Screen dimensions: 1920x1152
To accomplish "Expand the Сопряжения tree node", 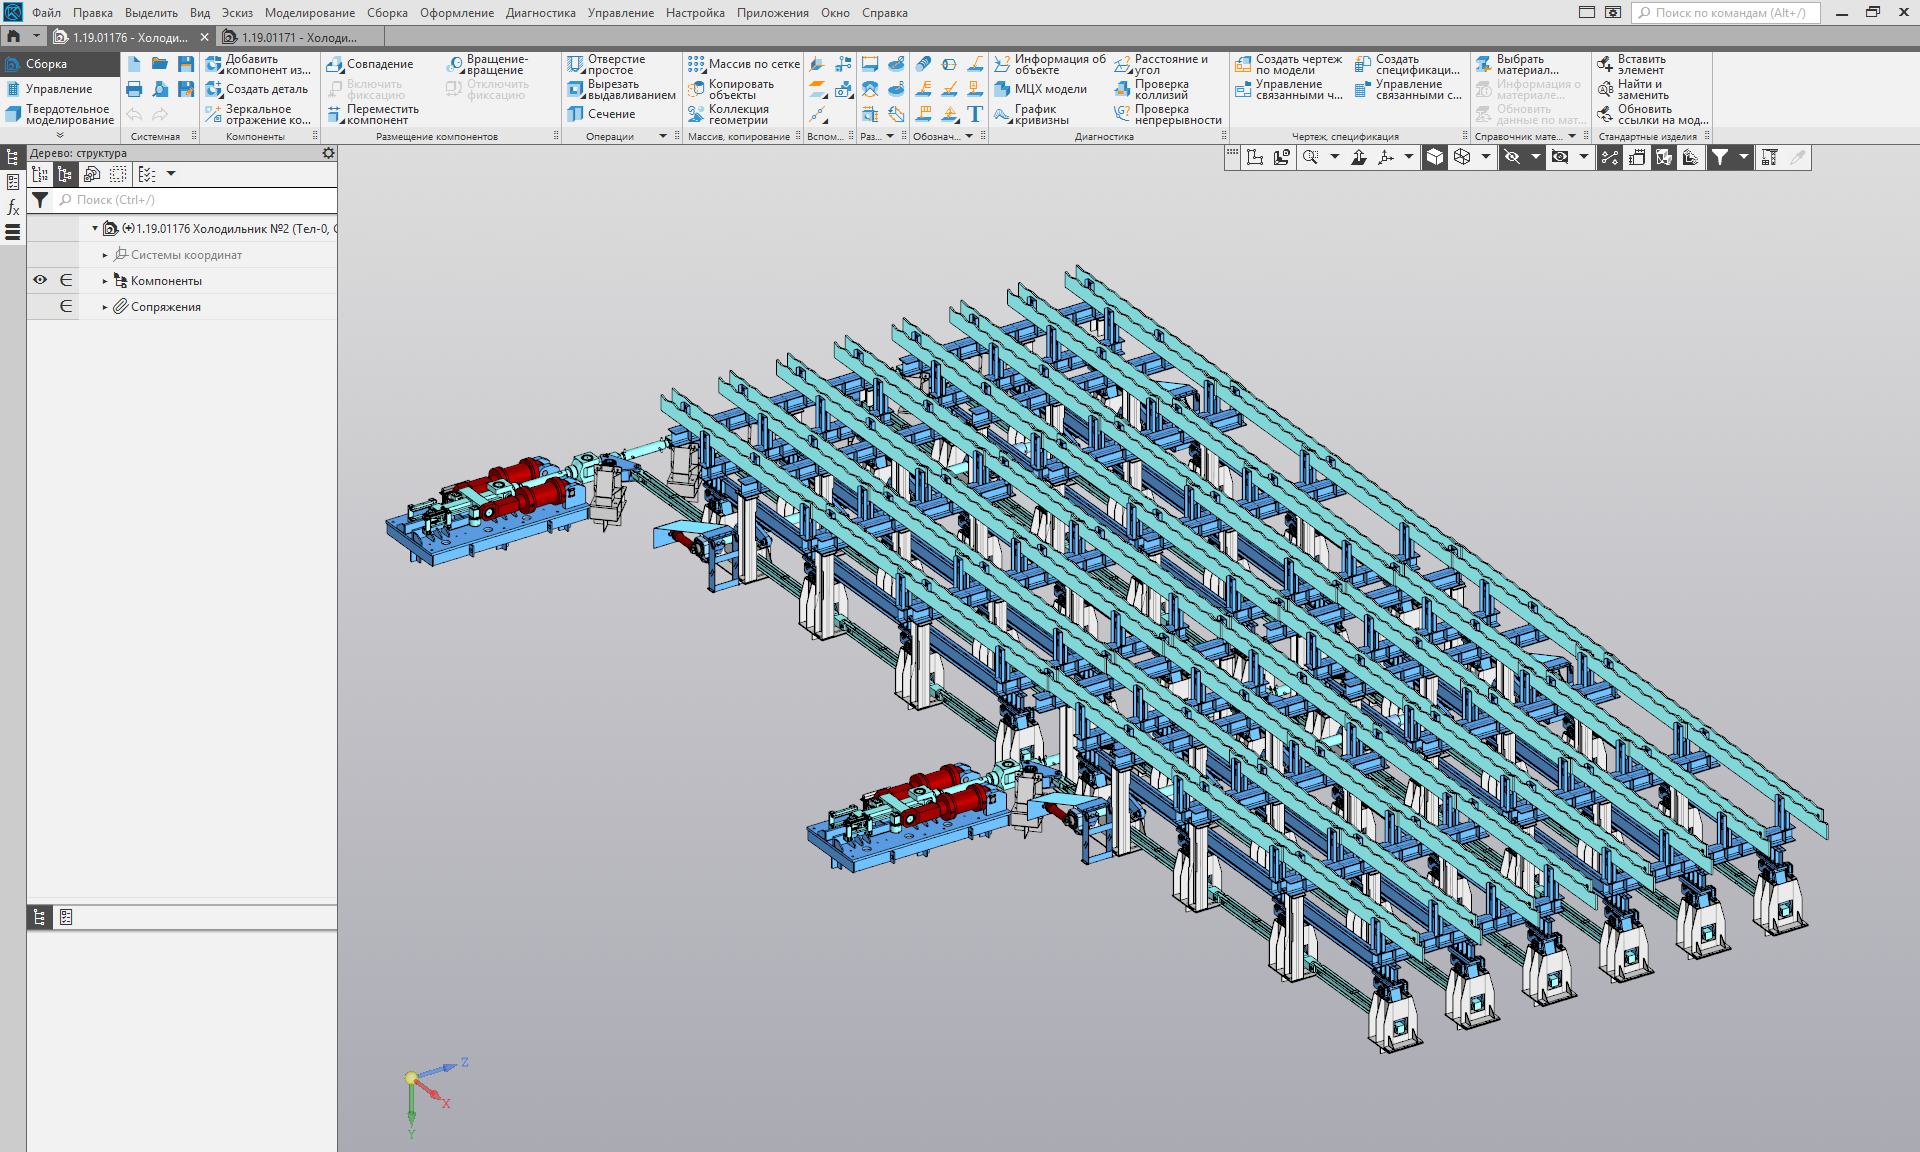I will point(105,307).
